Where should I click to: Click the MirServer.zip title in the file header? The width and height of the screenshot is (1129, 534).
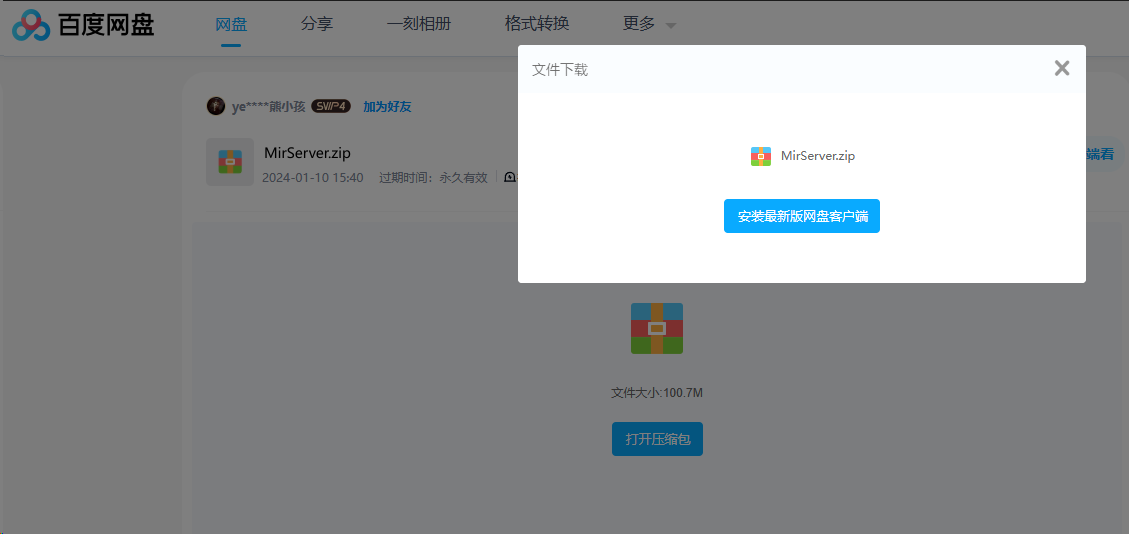(x=307, y=153)
